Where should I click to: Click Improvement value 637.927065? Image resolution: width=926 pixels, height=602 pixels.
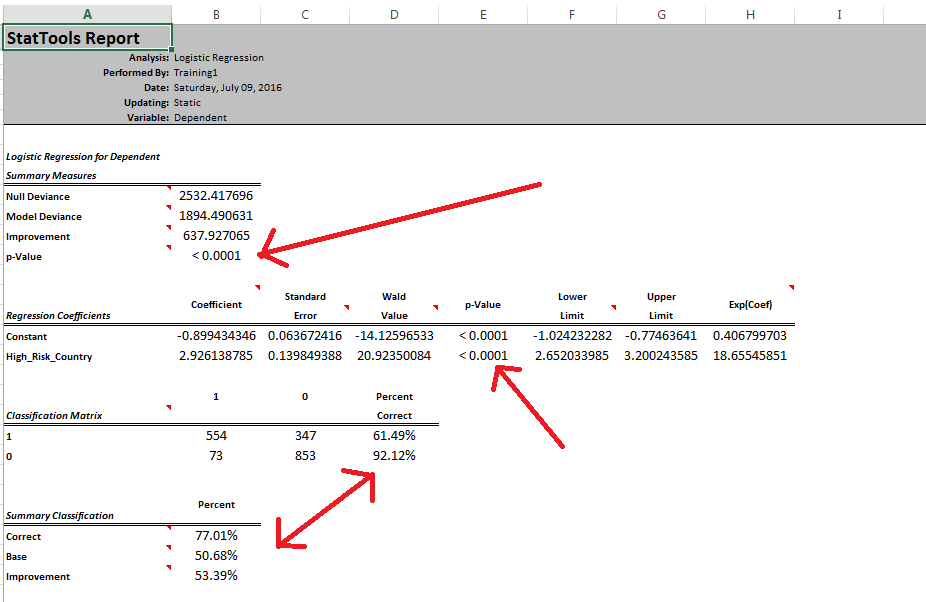[216, 236]
